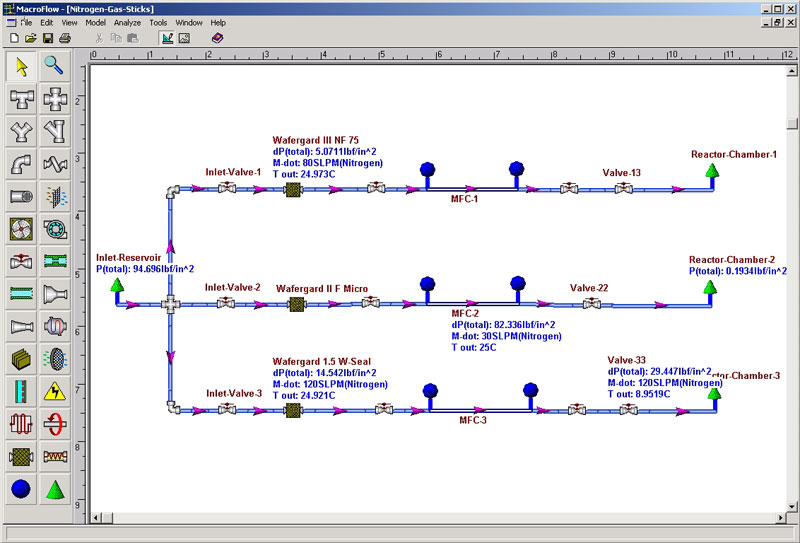Image resolution: width=800 pixels, height=543 pixels.
Task: Open the Analyze menu
Action: click(x=127, y=22)
